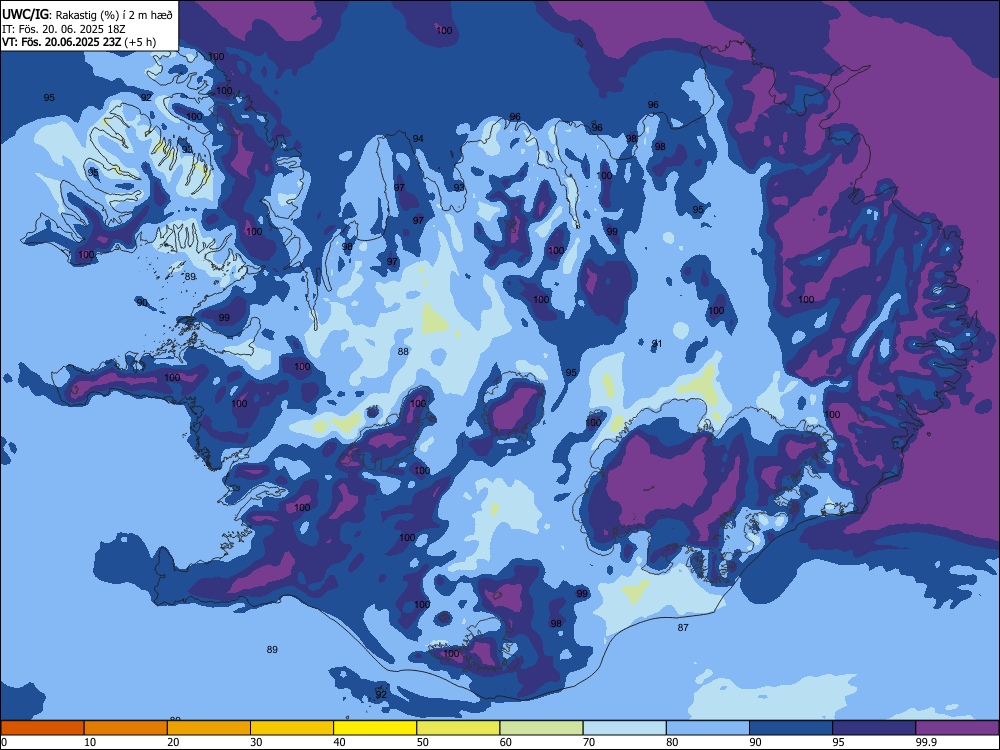Click the 50-60 pale yellow legend swatch
The width and height of the screenshot is (1000, 750).
point(459,727)
